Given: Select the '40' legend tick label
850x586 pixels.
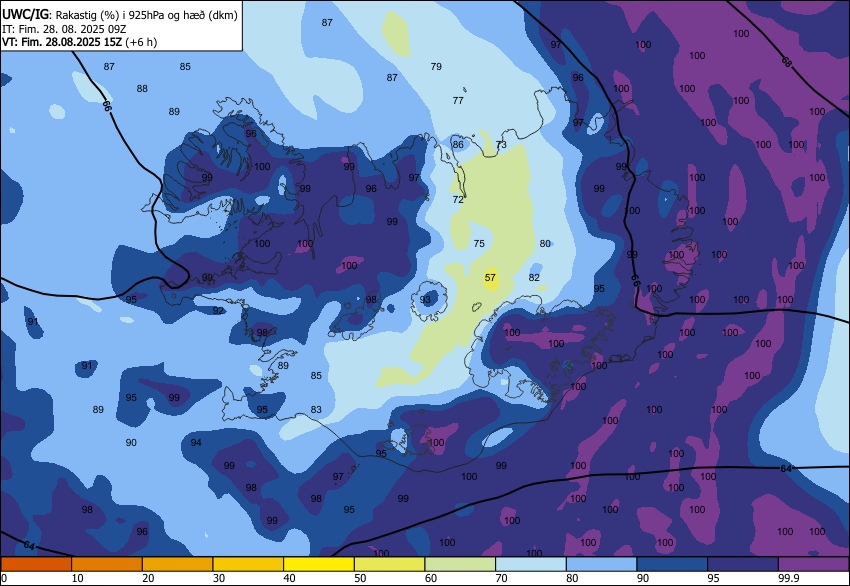Looking at the screenshot, I should pyautogui.click(x=289, y=578).
